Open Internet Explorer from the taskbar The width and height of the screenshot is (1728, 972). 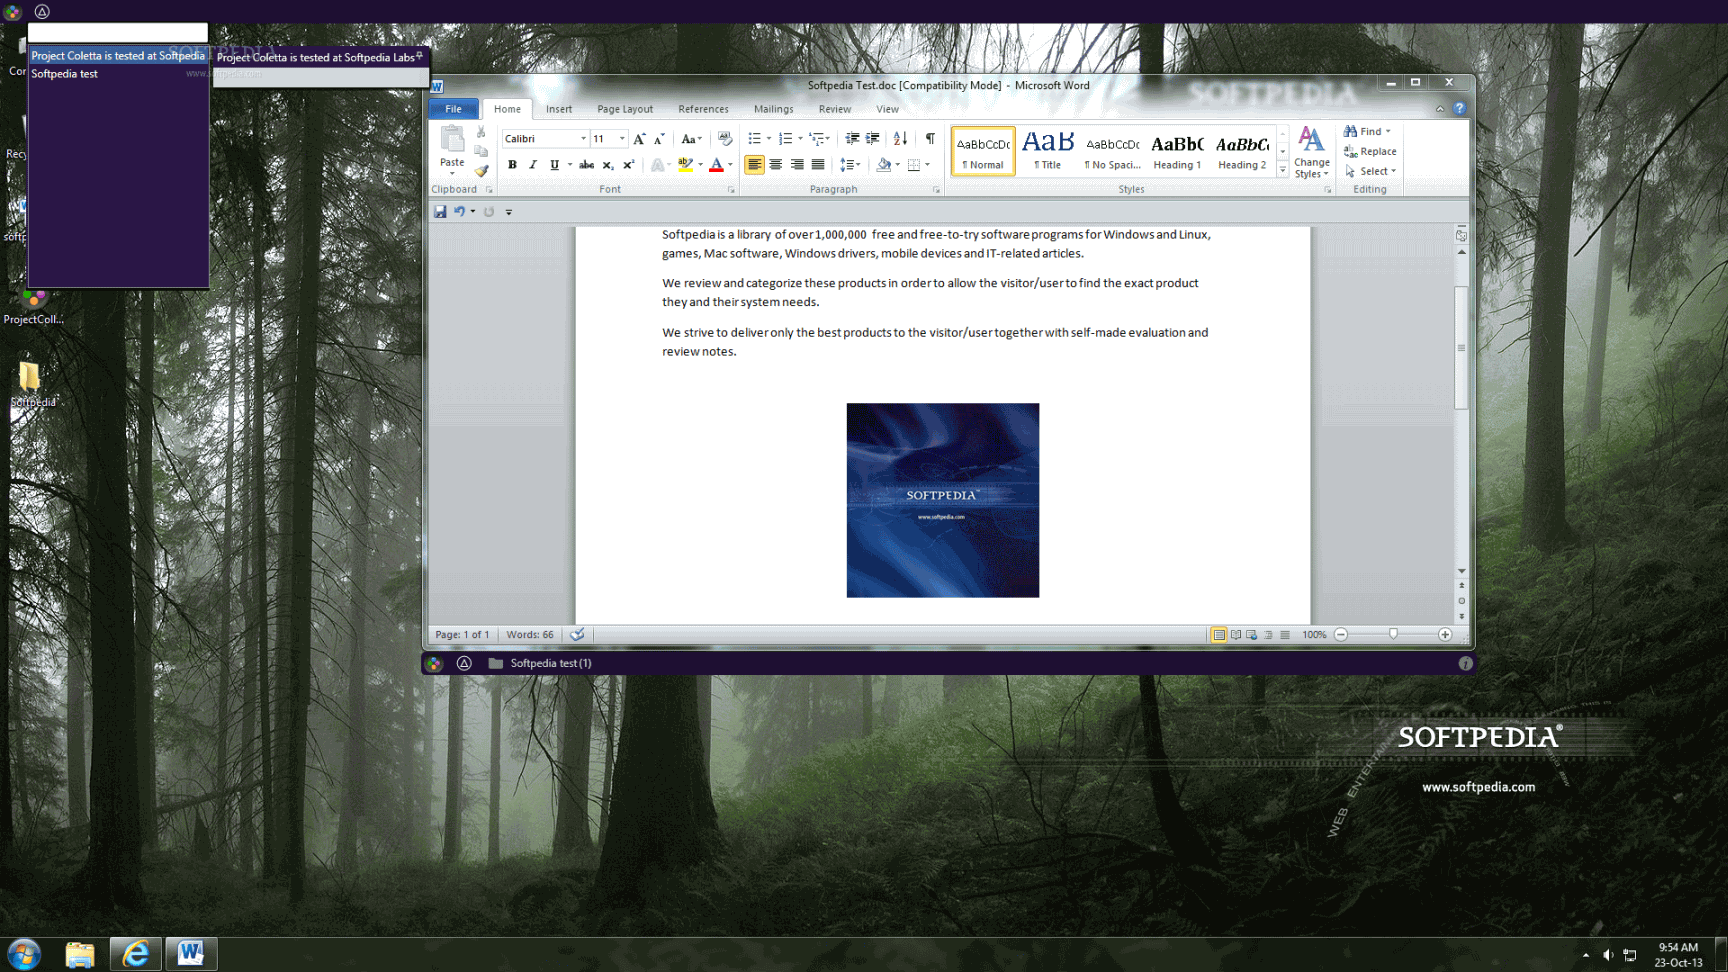[135, 954]
